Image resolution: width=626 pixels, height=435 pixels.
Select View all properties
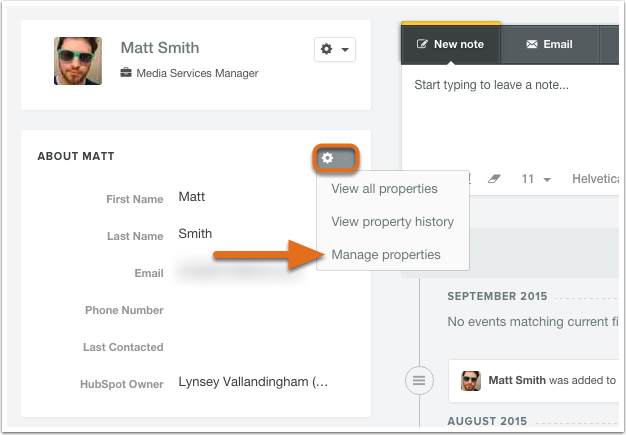(384, 189)
